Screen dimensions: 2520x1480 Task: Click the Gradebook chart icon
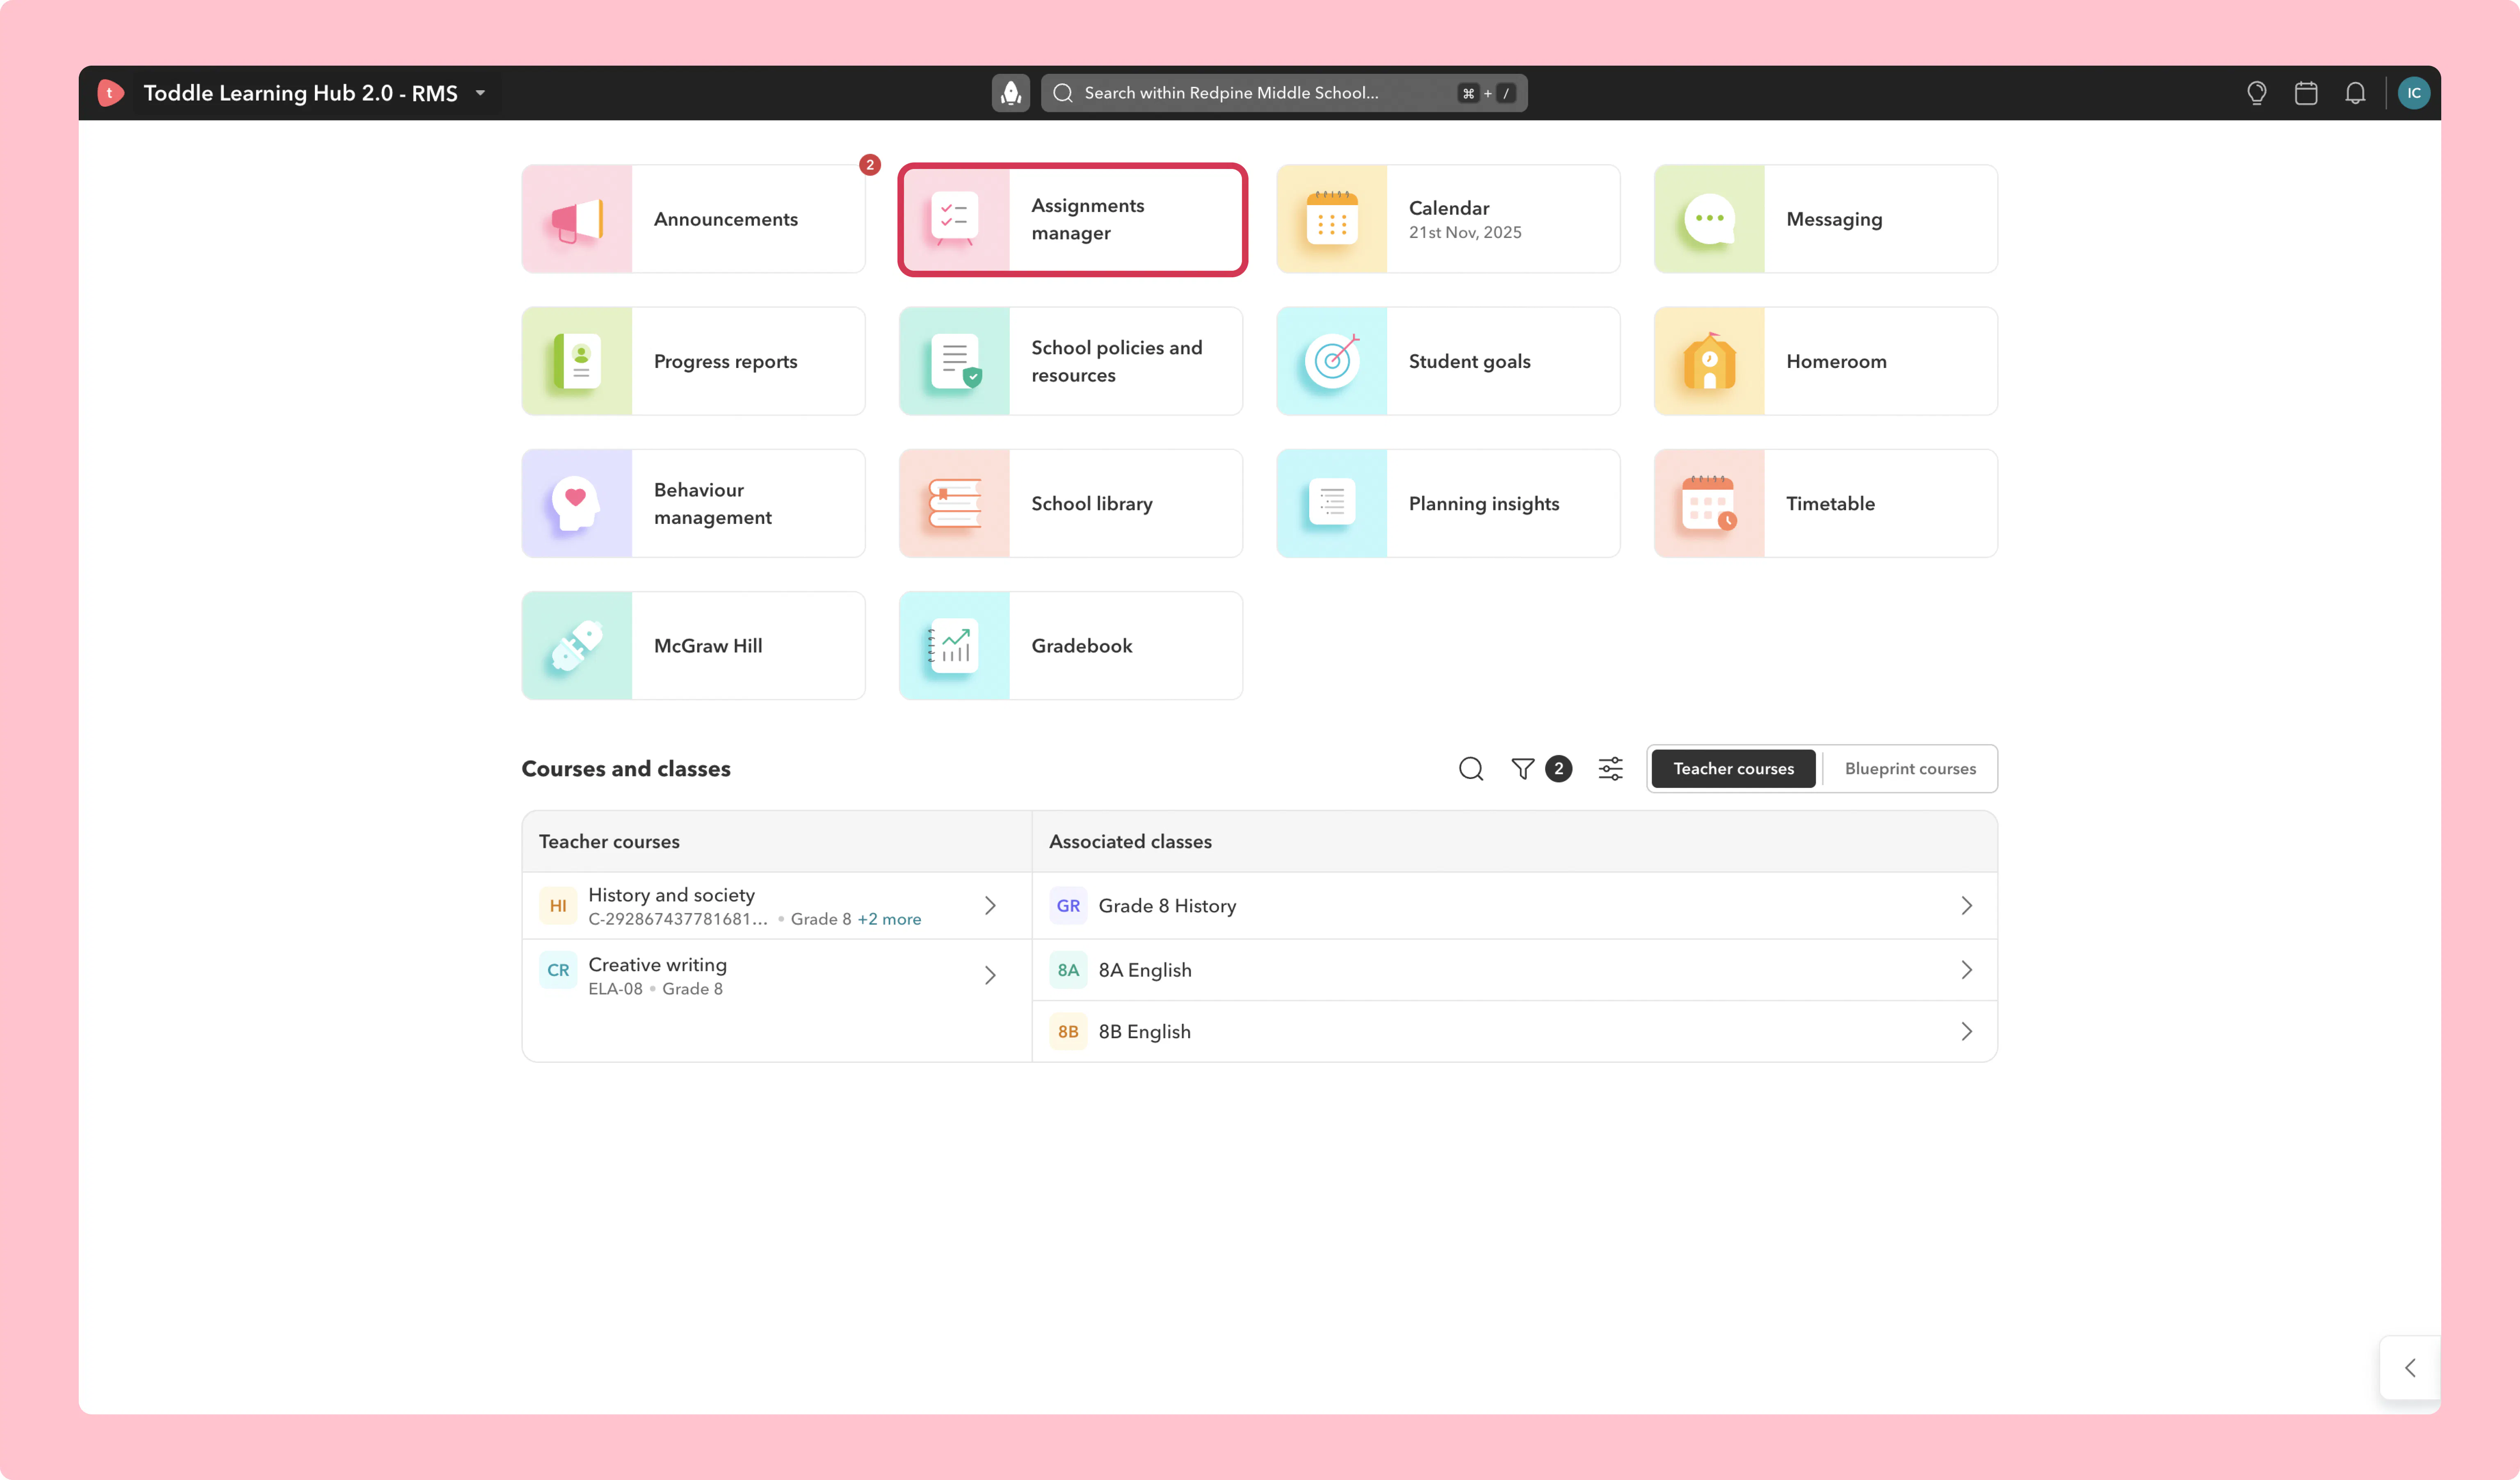coord(953,646)
